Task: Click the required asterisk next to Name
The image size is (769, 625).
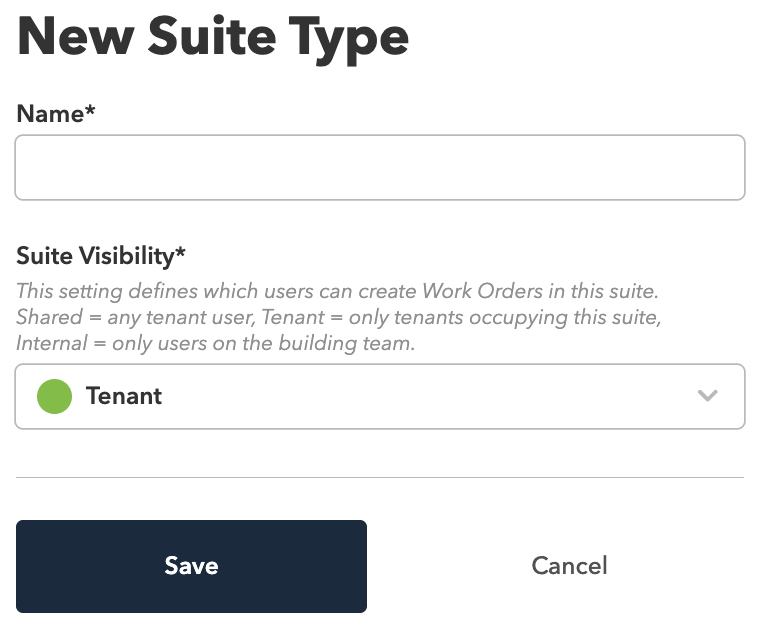Action: (x=90, y=110)
